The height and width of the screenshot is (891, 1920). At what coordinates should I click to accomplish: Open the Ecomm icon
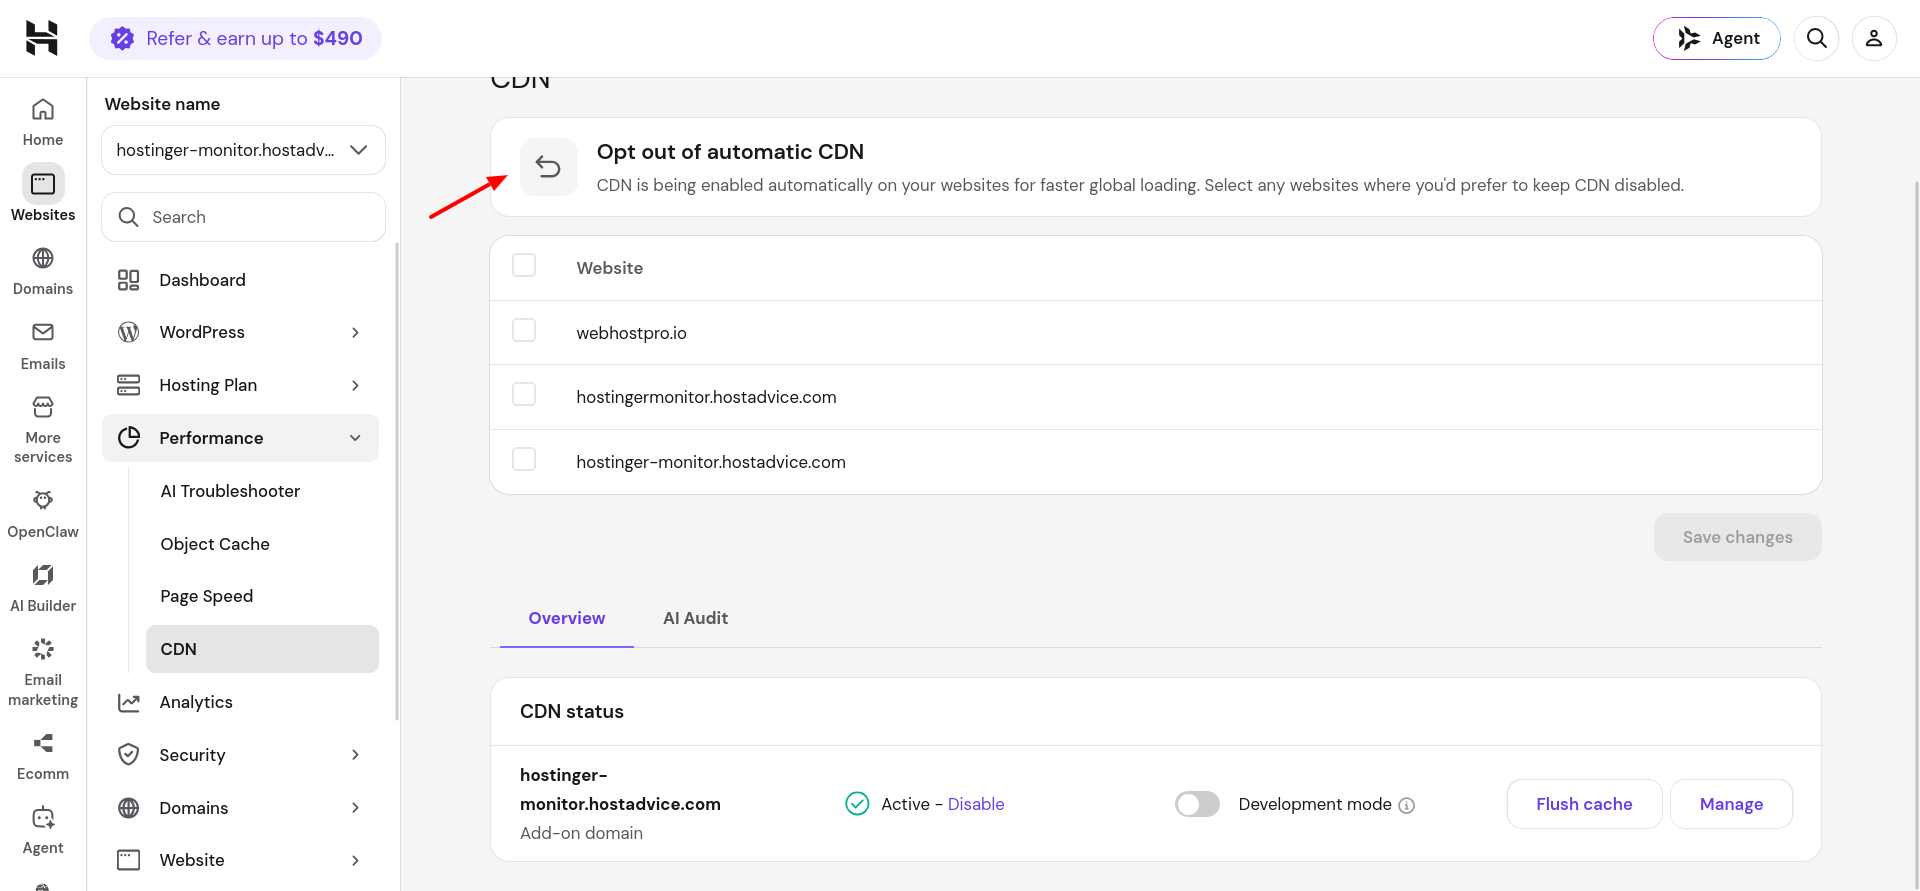click(43, 743)
